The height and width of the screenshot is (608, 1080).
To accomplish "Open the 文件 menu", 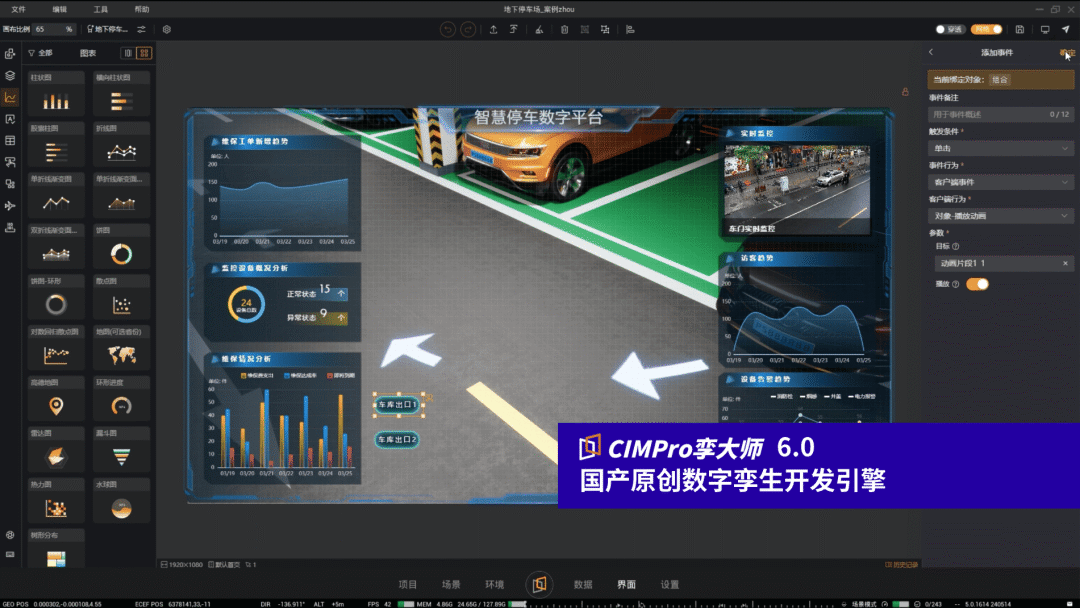I will point(19,9).
